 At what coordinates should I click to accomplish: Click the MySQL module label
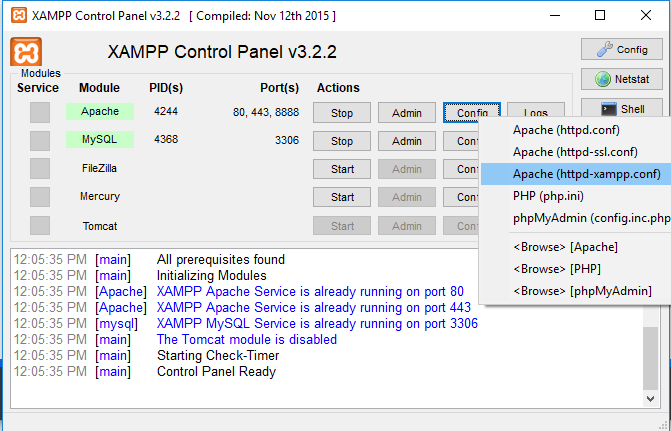(x=100, y=140)
